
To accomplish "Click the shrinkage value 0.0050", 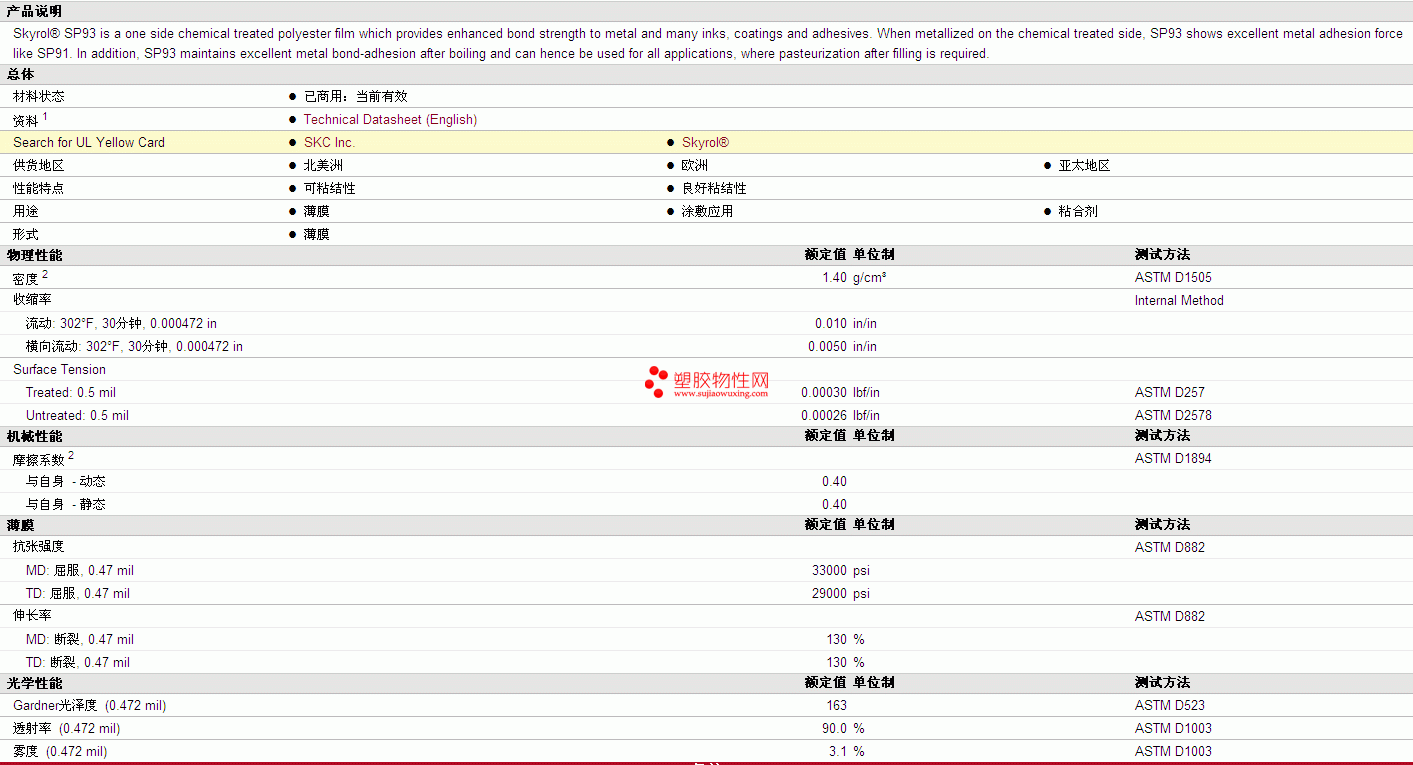I will click(x=828, y=346).
